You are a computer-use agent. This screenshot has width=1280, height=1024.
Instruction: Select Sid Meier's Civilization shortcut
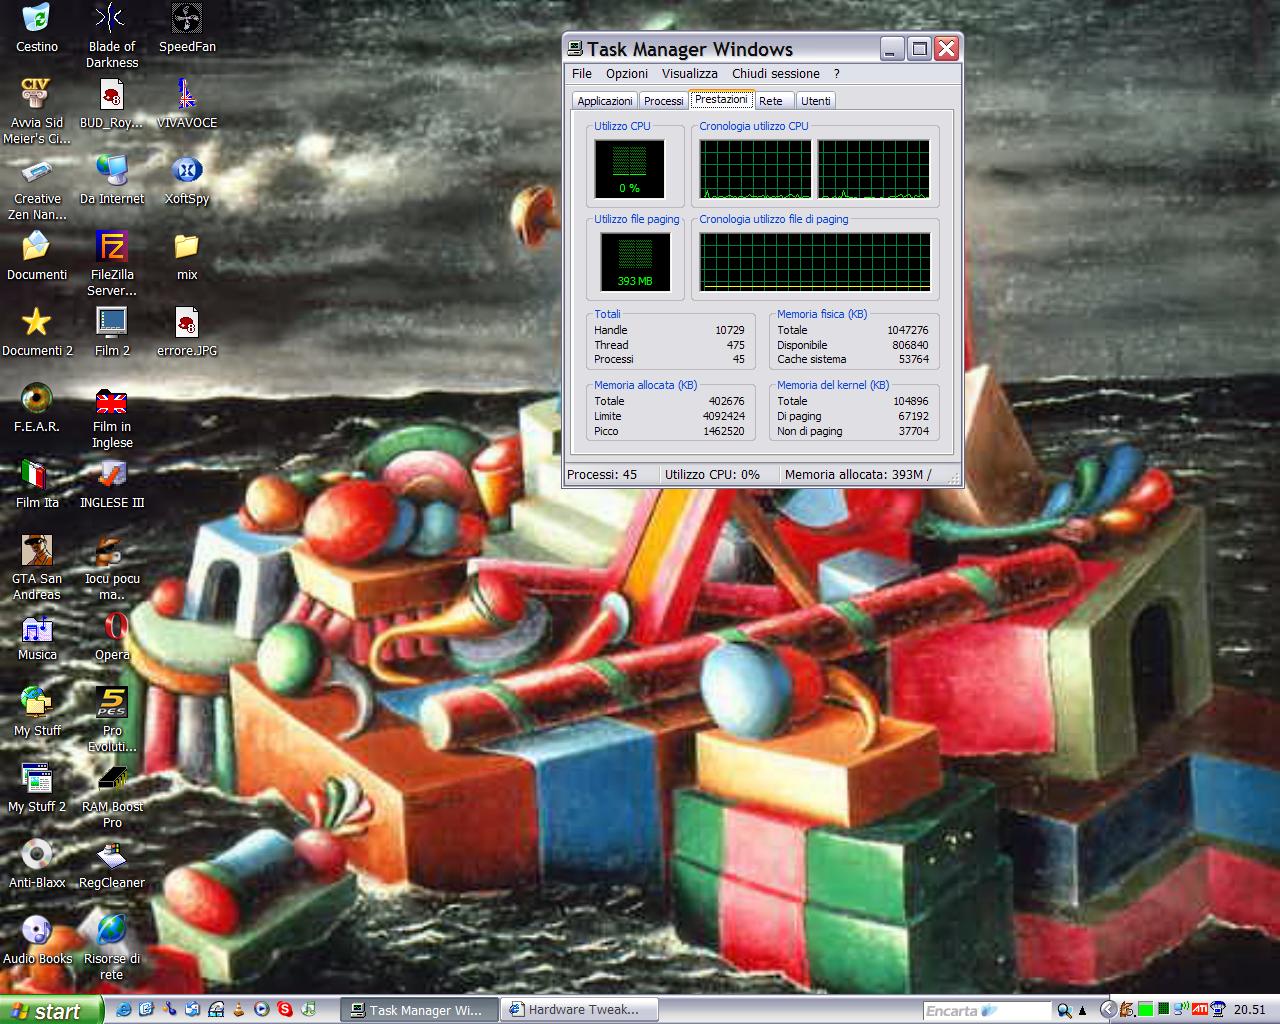tap(36, 113)
